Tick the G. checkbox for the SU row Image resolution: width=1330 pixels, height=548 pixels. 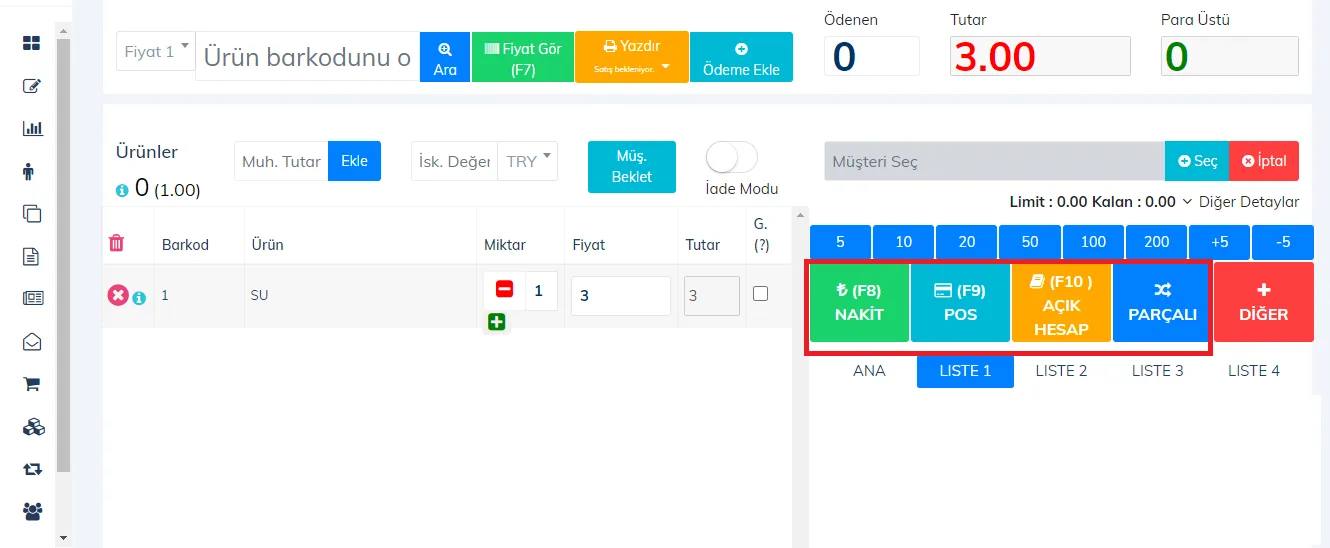point(761,293)
